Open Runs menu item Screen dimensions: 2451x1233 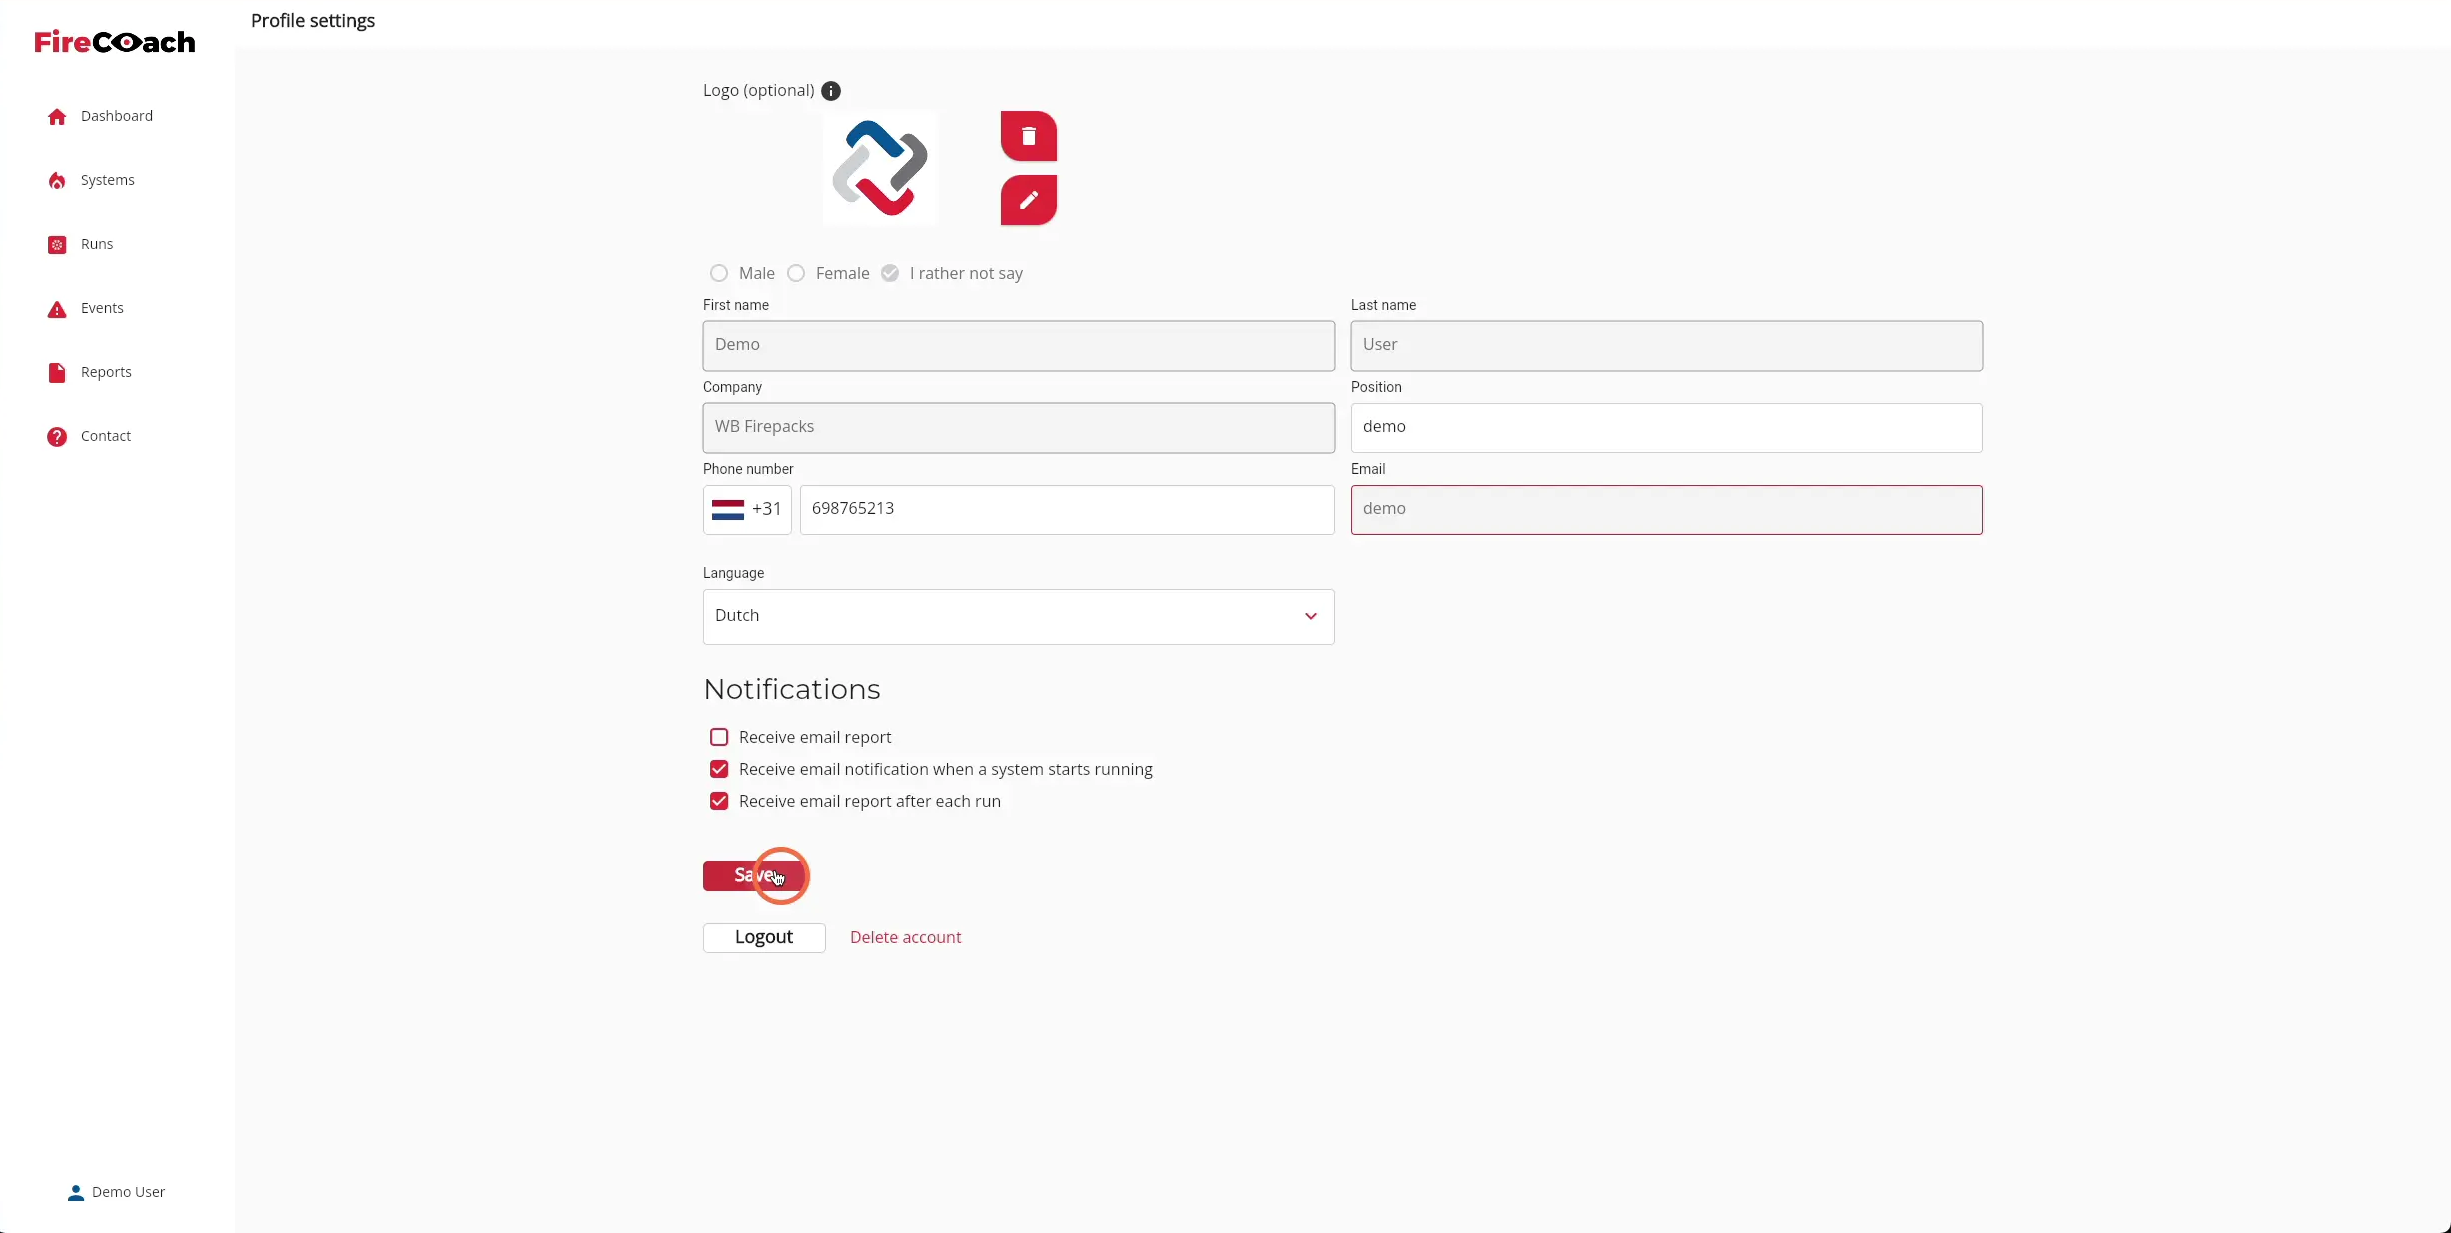97,244
